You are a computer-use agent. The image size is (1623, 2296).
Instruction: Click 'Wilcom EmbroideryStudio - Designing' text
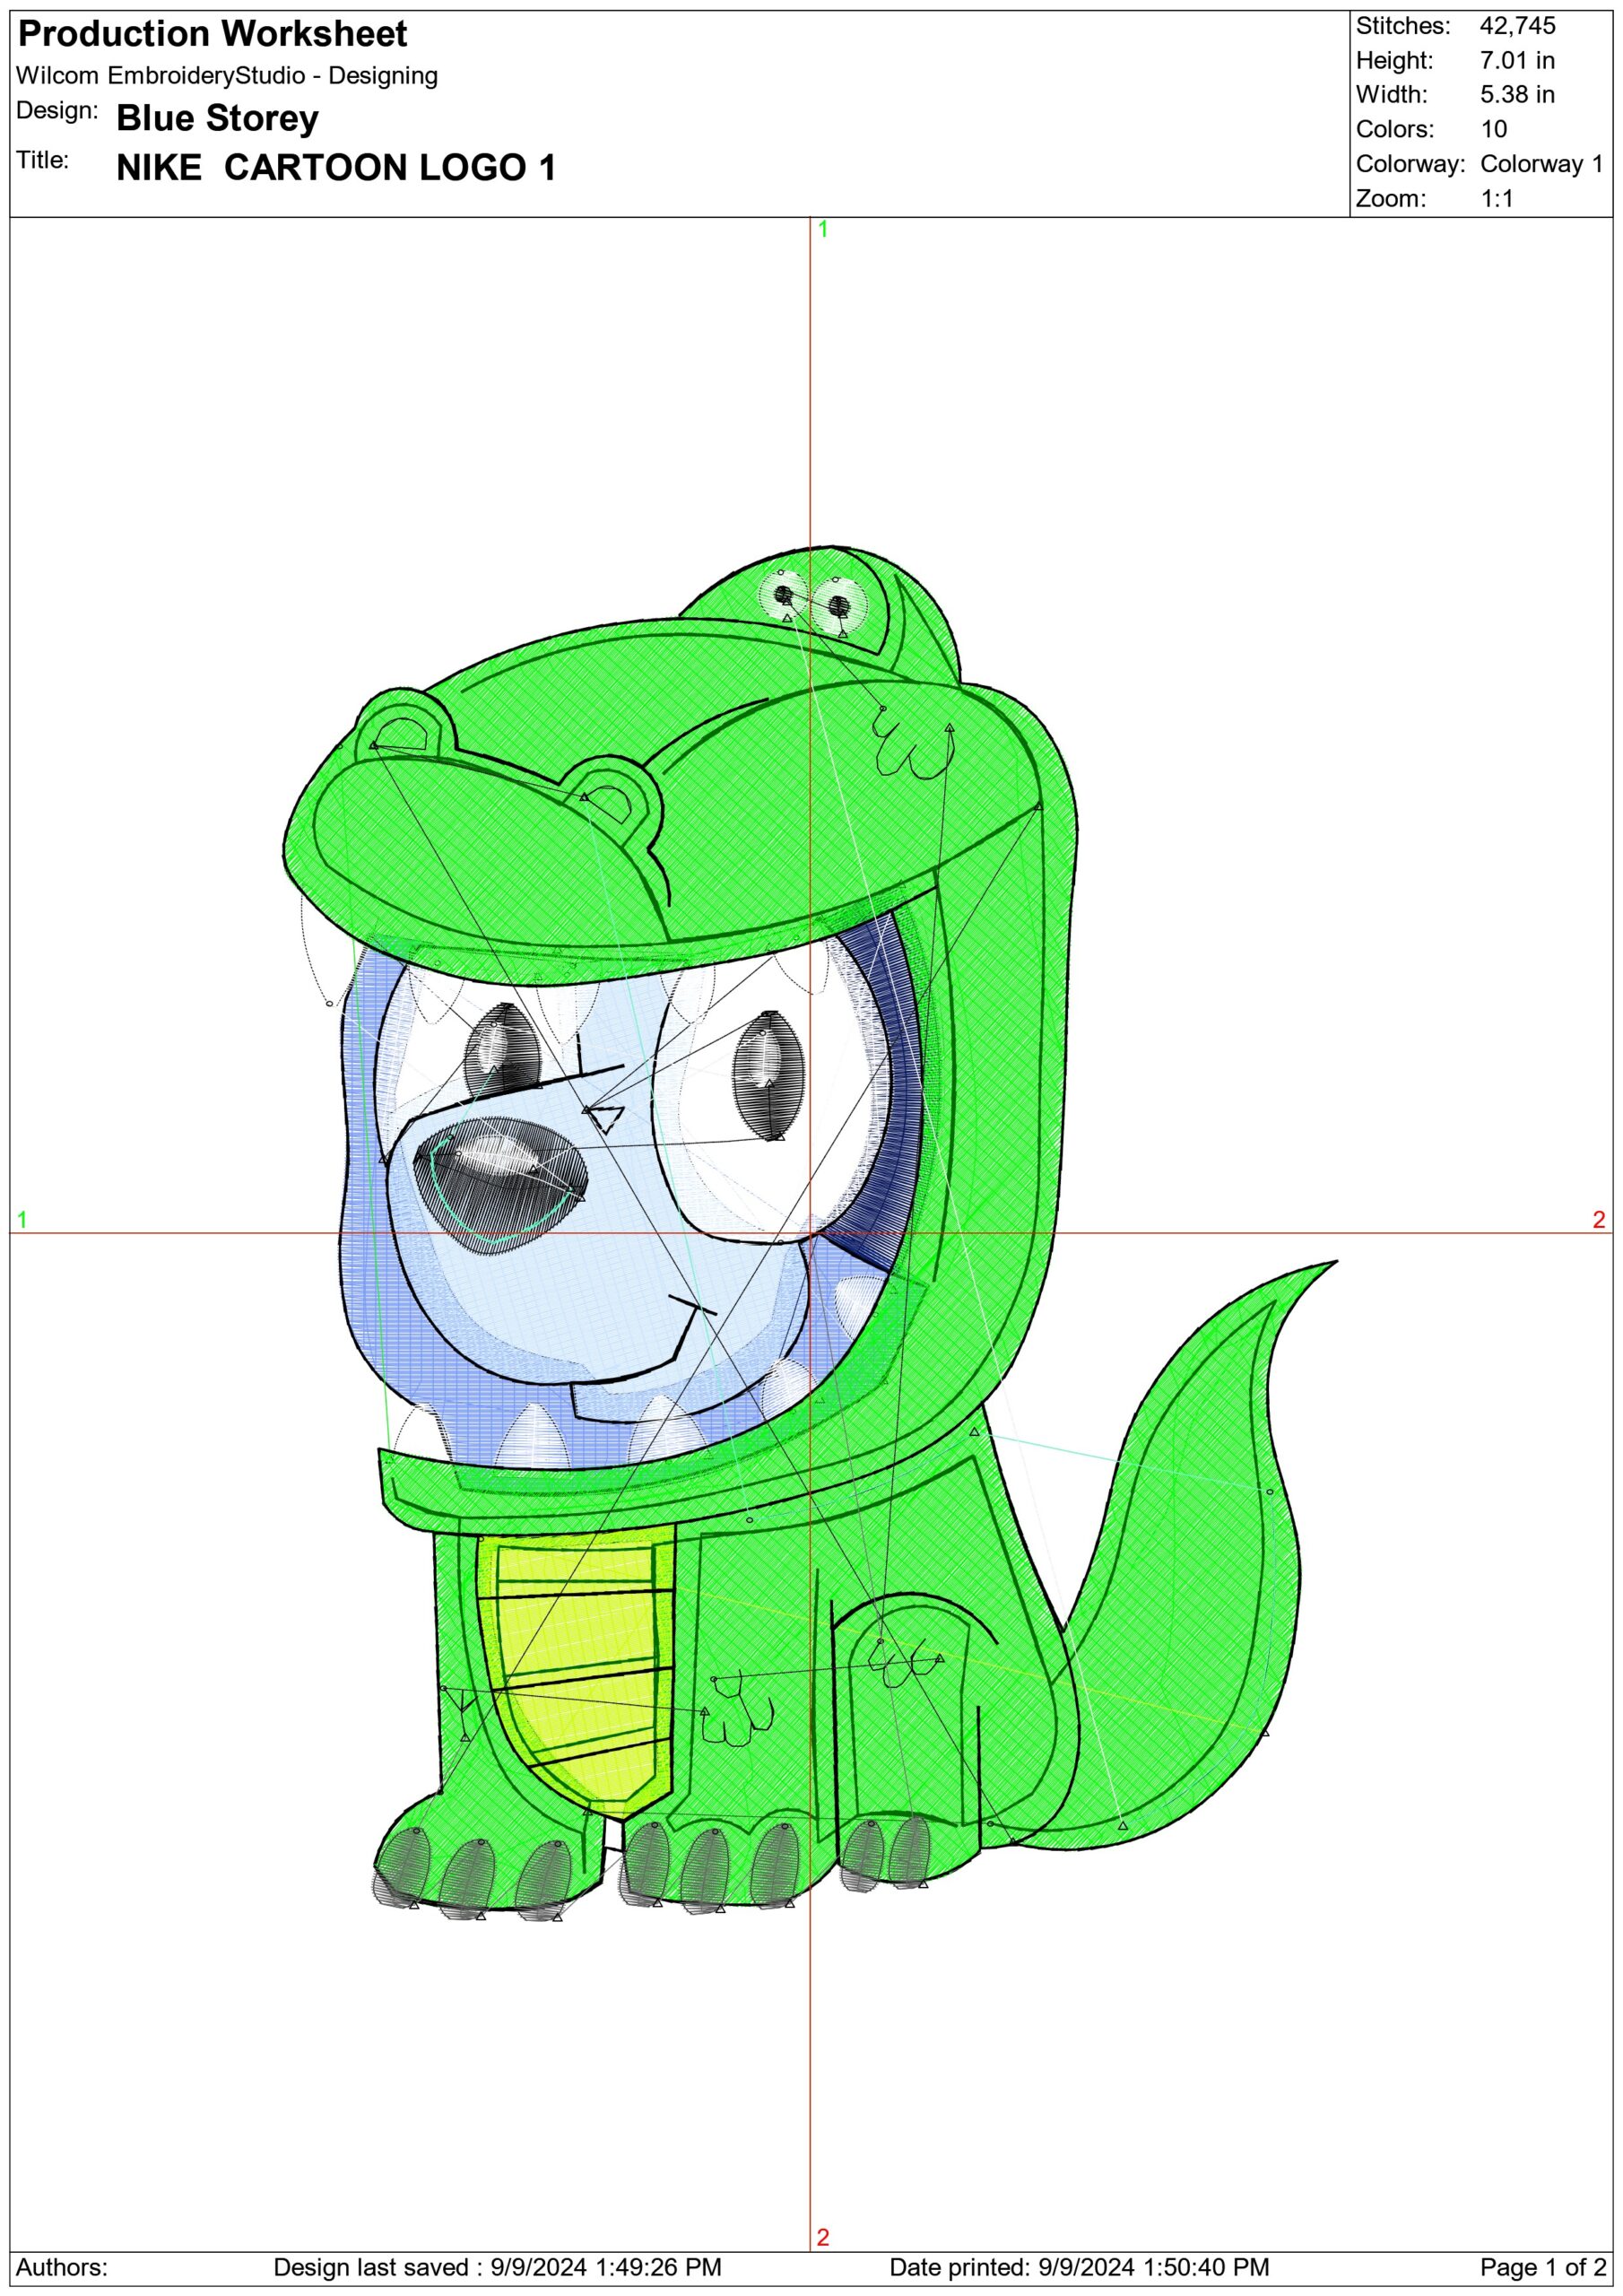227,76
